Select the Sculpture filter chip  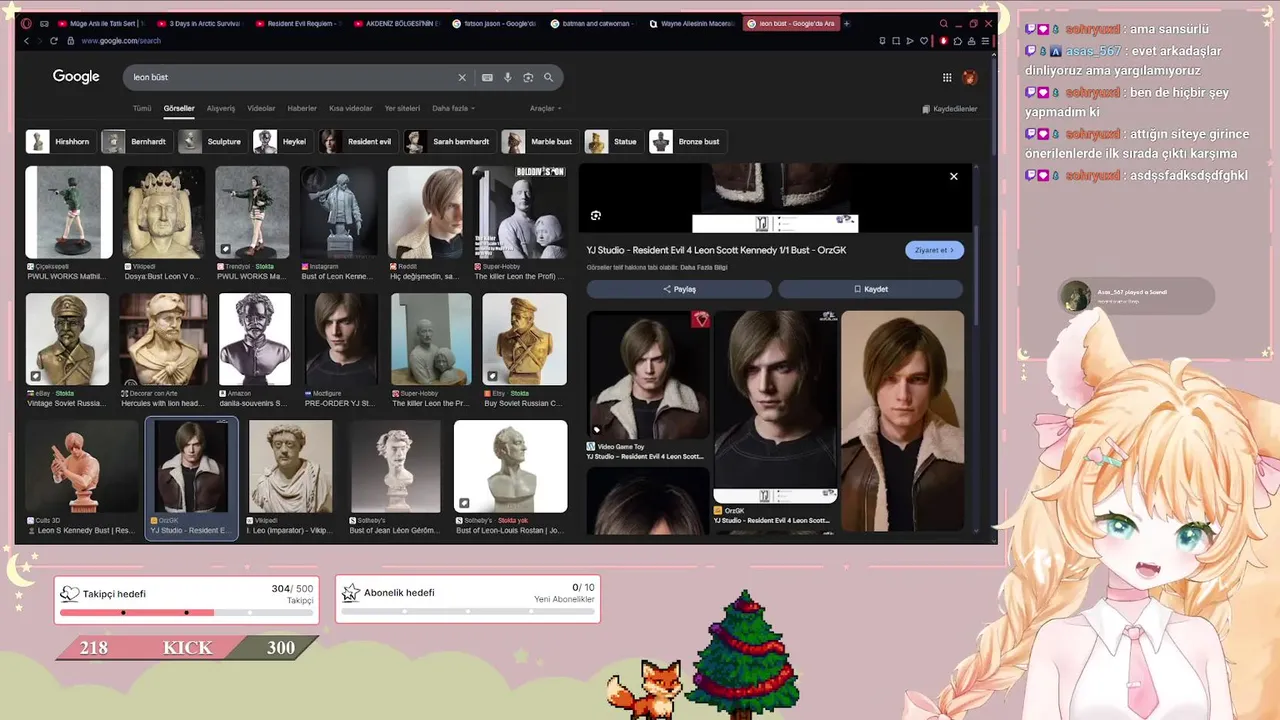pos(211,141)
